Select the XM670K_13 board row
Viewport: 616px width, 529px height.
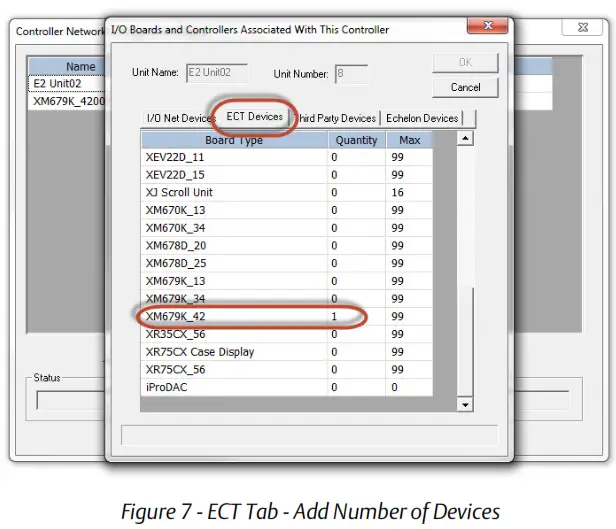tap(287, 210)
